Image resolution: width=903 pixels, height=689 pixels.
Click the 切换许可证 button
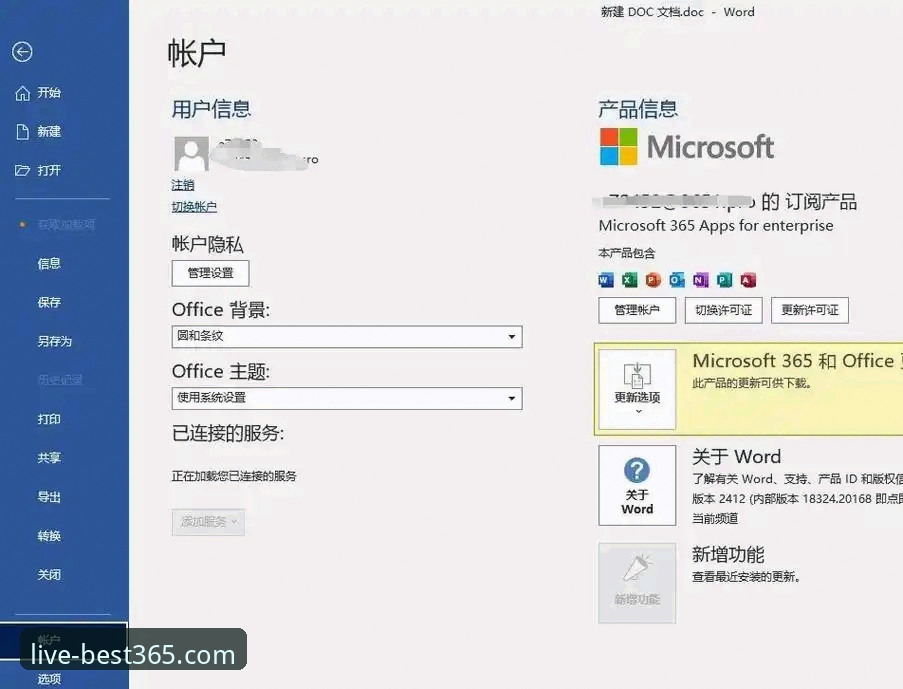click(x=723, y=311)
